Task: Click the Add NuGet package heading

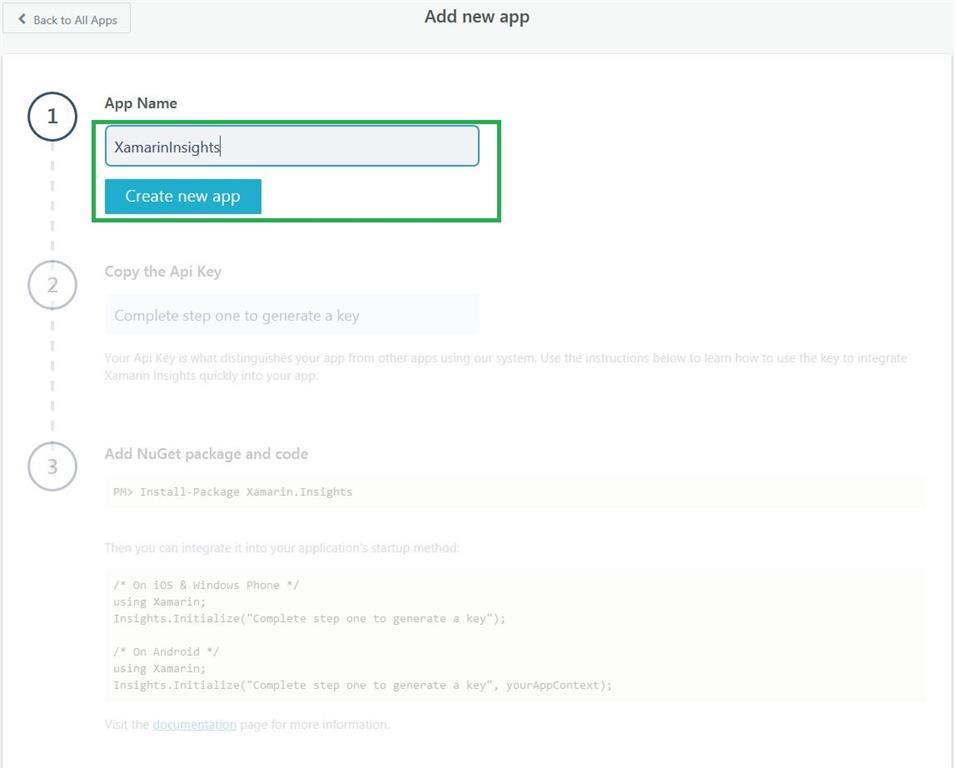Action: tap(206, 453)
